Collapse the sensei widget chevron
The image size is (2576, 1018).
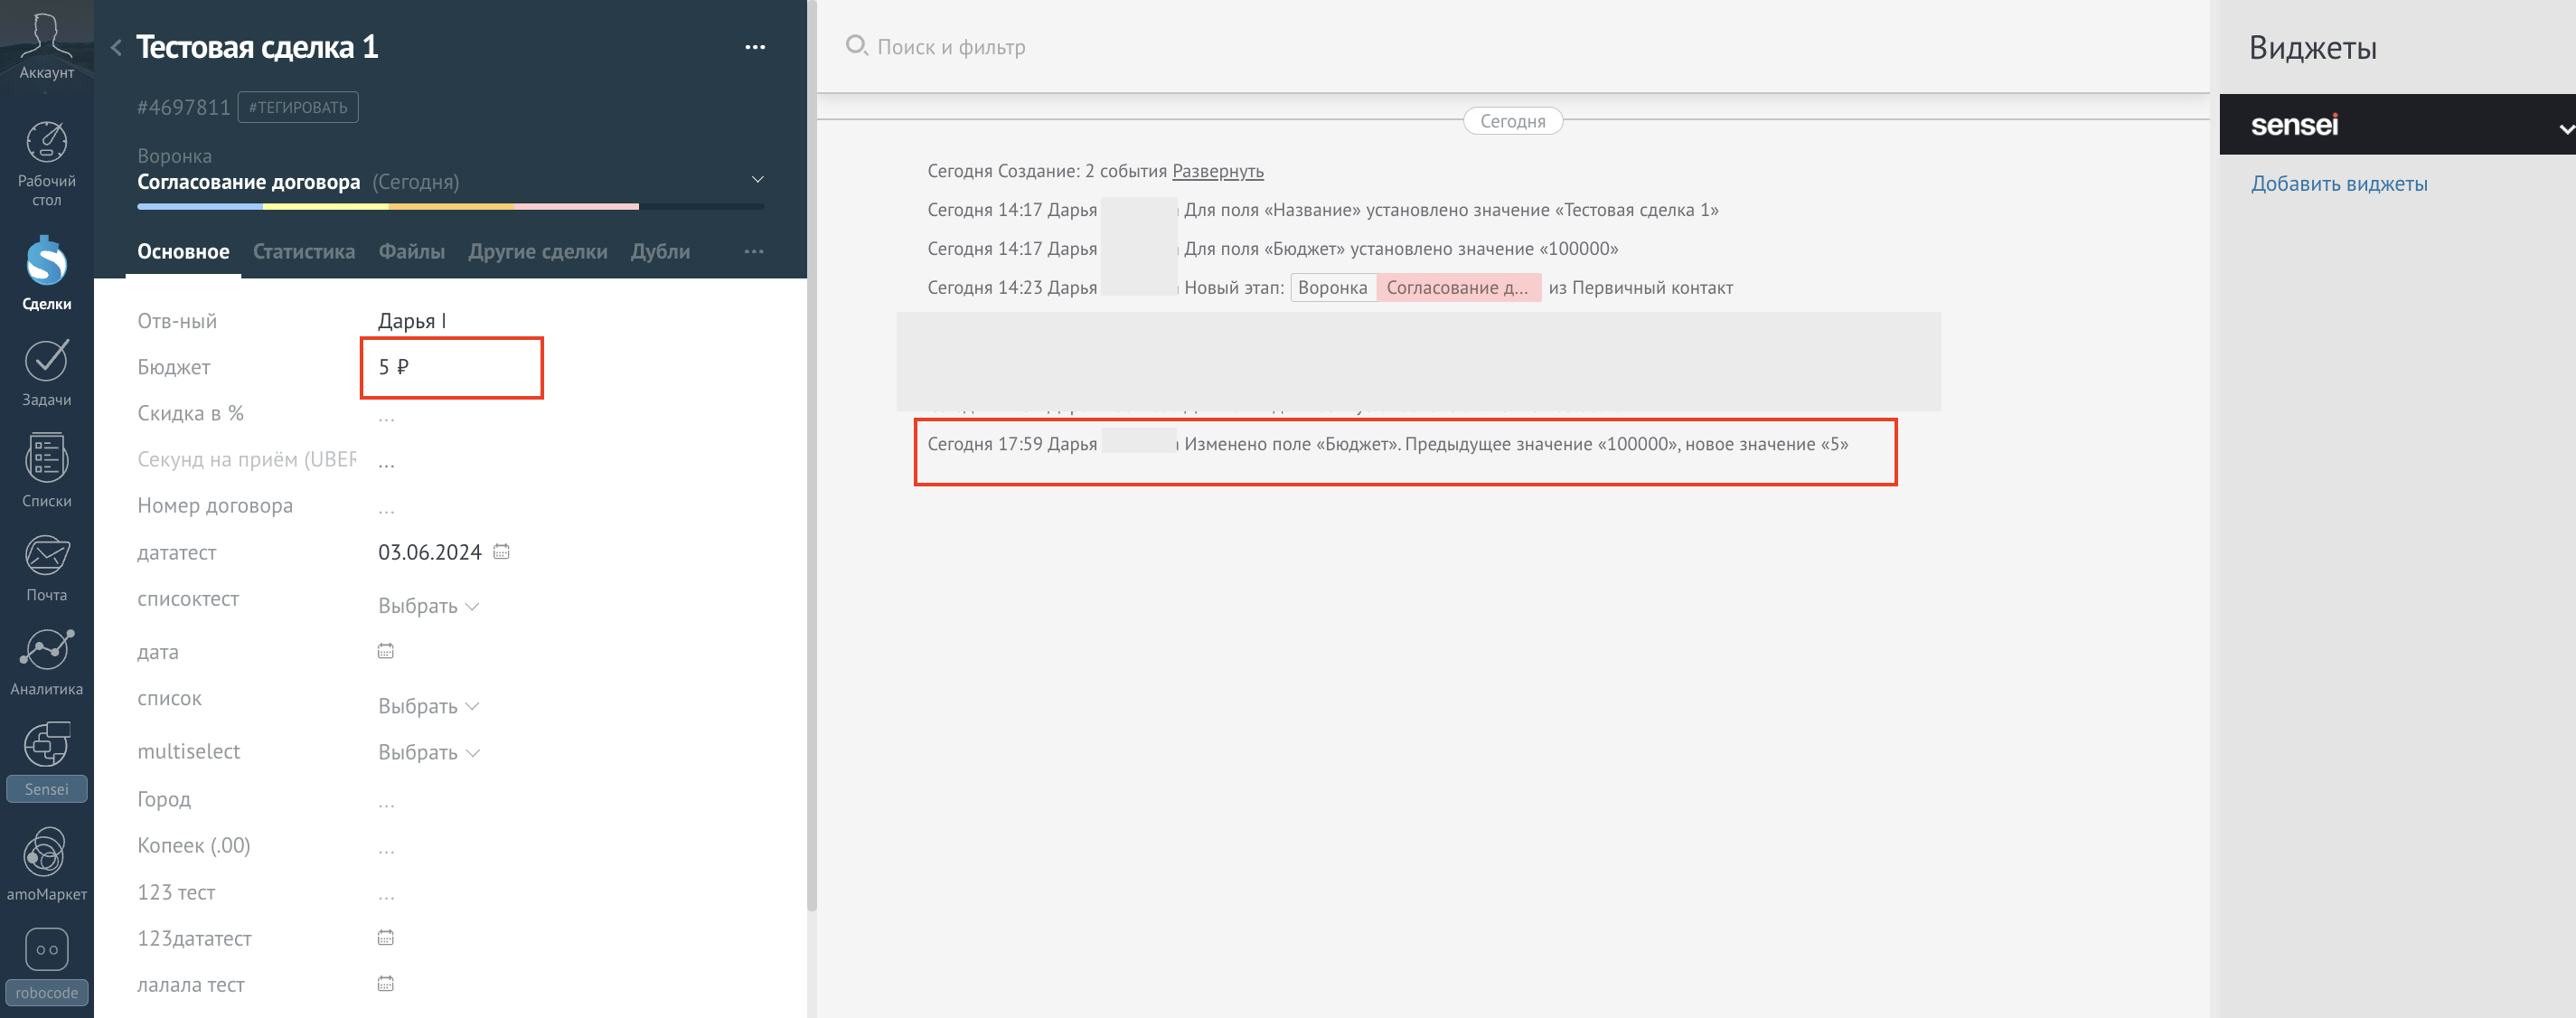[x=2565, y=129]
